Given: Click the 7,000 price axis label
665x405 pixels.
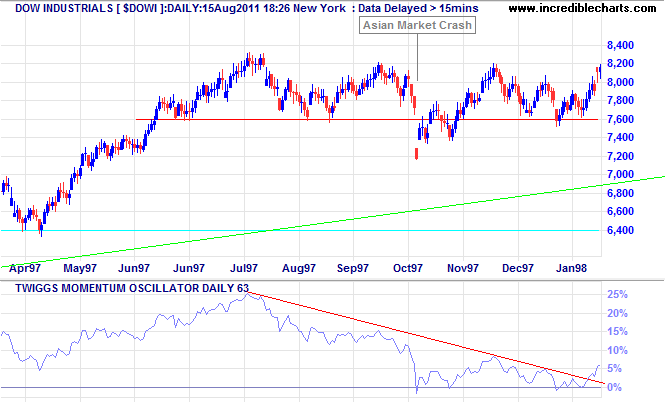Looking at the screenshot, I should click(x=620, y=174).
